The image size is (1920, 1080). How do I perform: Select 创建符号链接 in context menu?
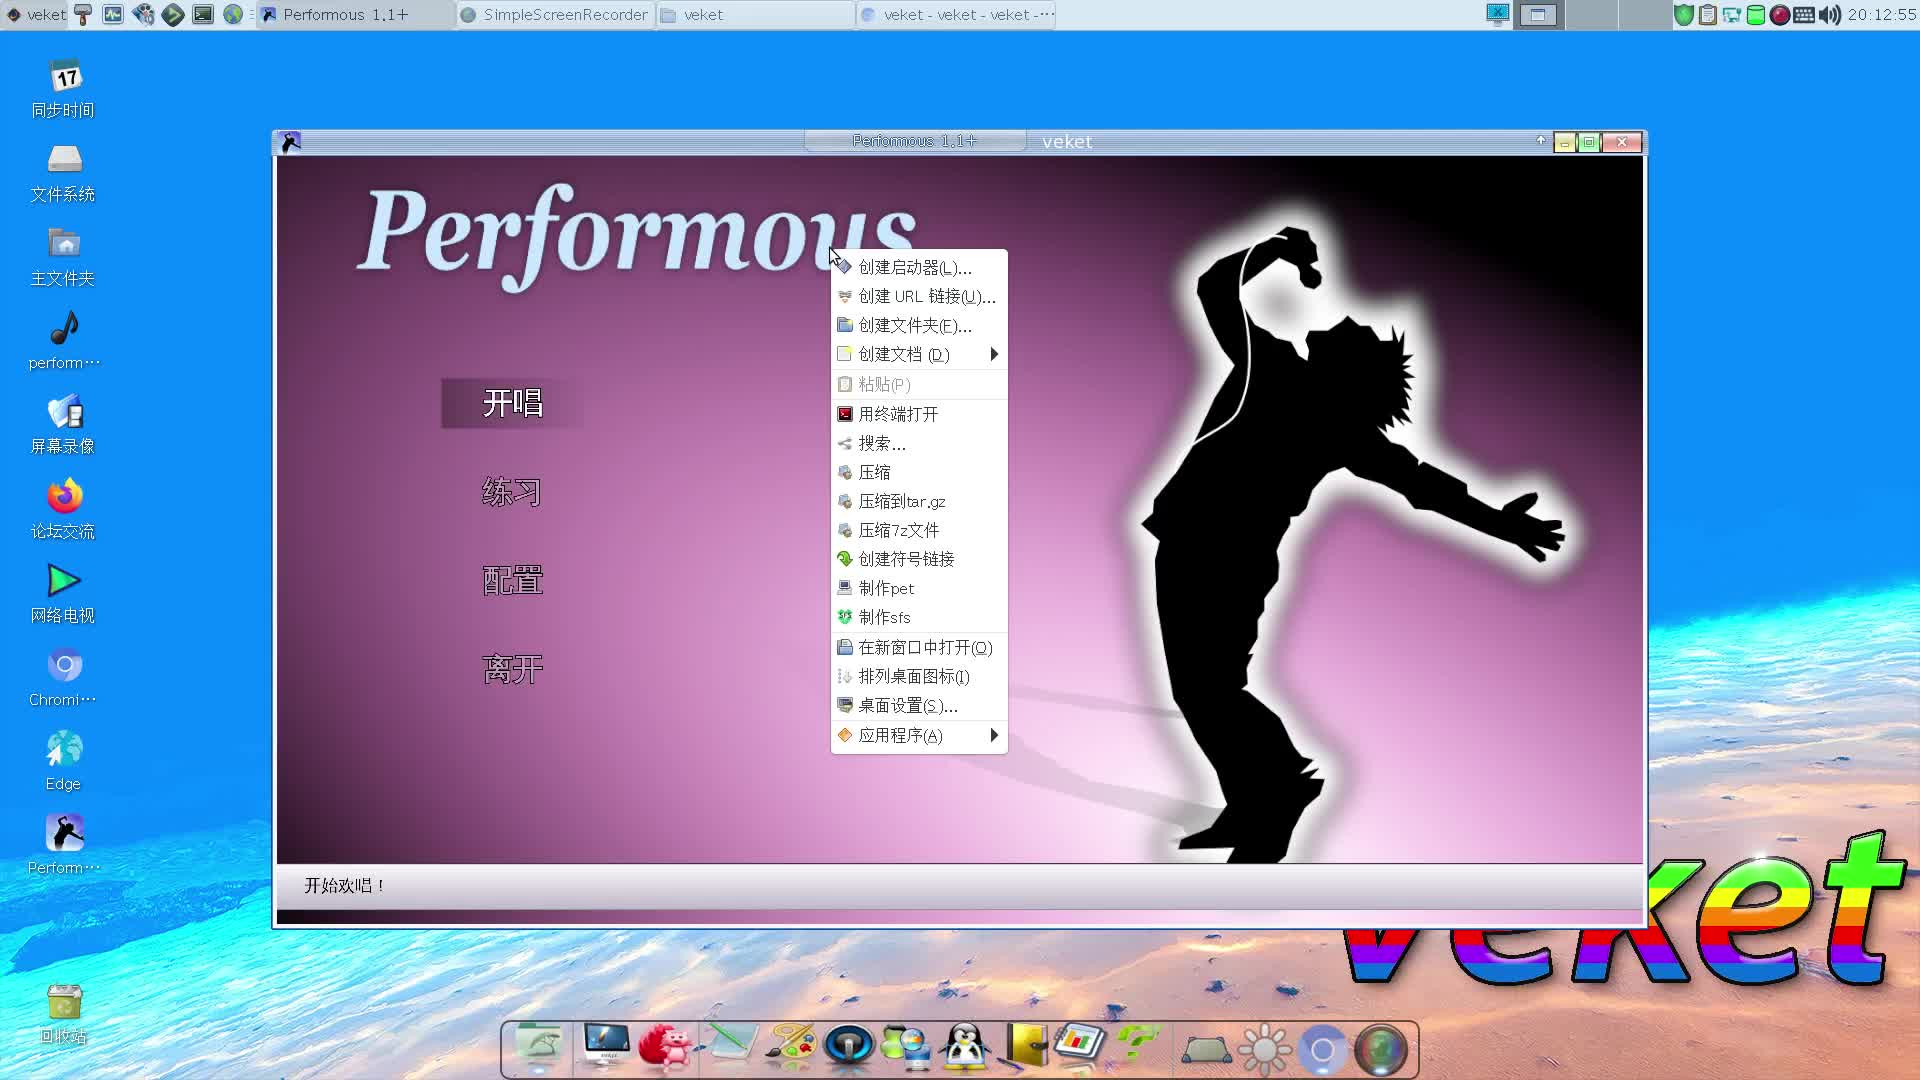(919, 559)
